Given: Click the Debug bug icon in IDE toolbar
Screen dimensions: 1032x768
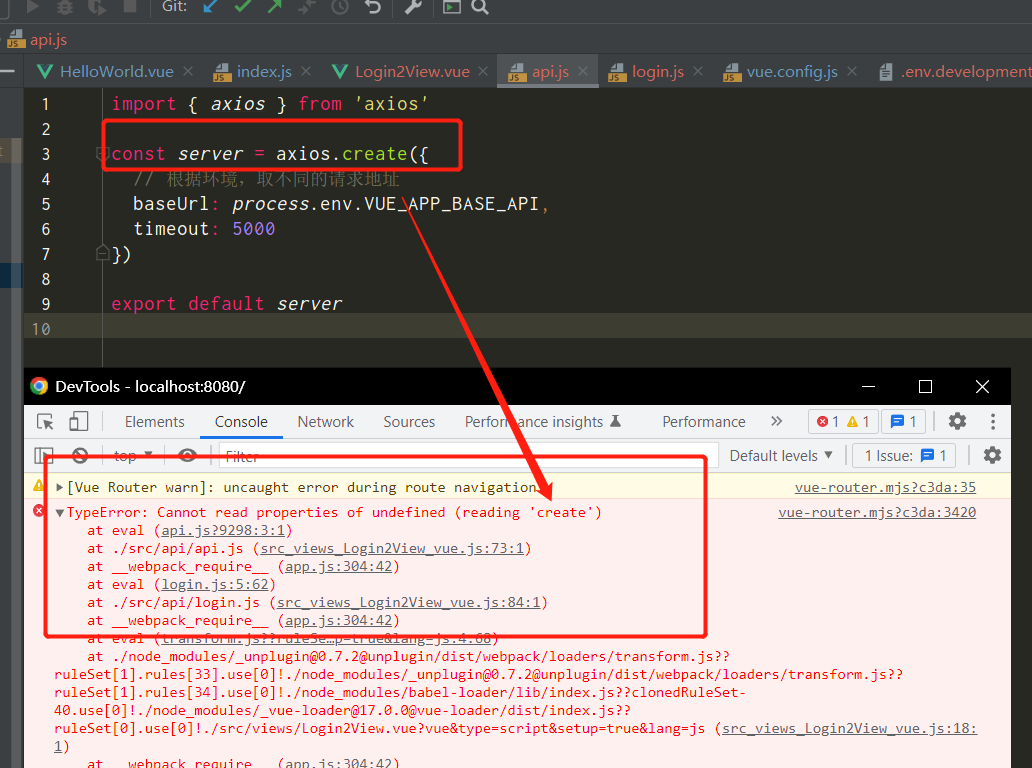Looking at the screenshot, I should coord(65,7).
